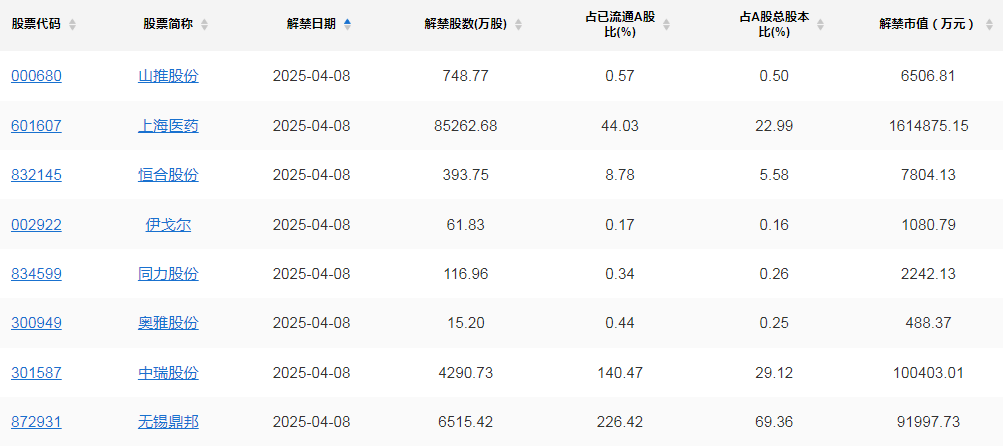Select total share ratio 5.58 cell

(x=774, y=175)
